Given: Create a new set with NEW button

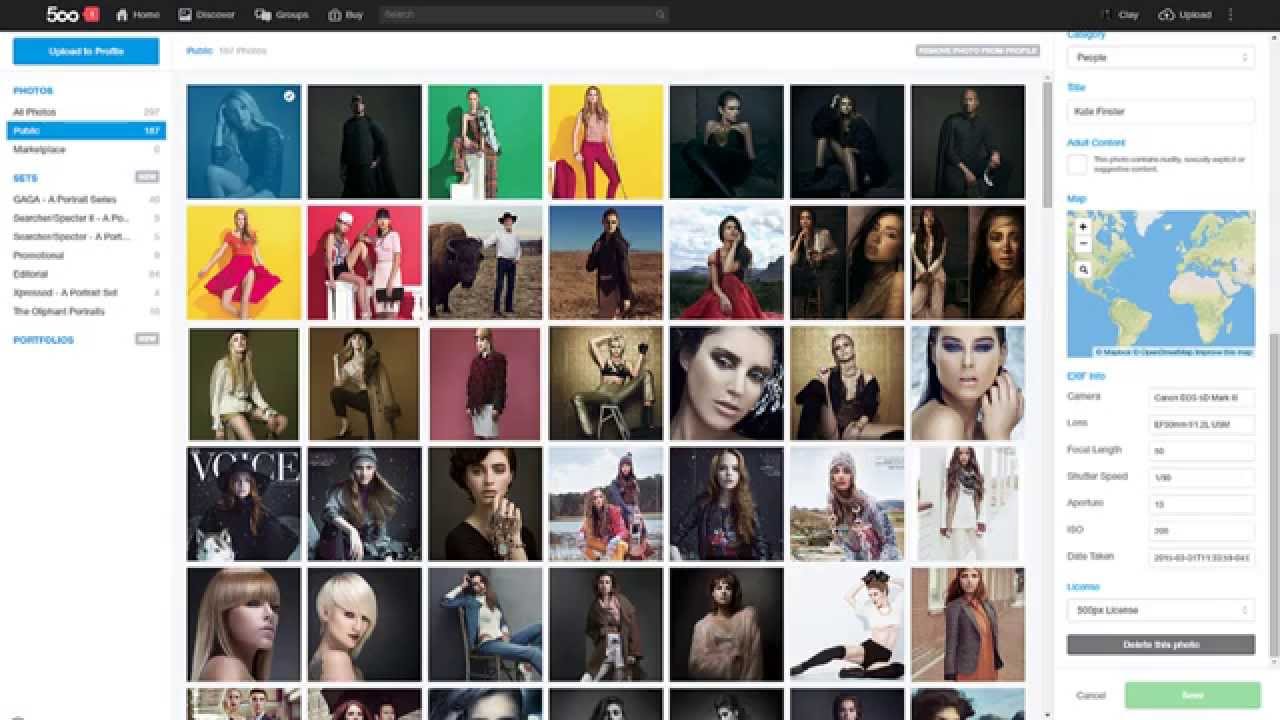Looking at the screenshot, I should point(146,177).
